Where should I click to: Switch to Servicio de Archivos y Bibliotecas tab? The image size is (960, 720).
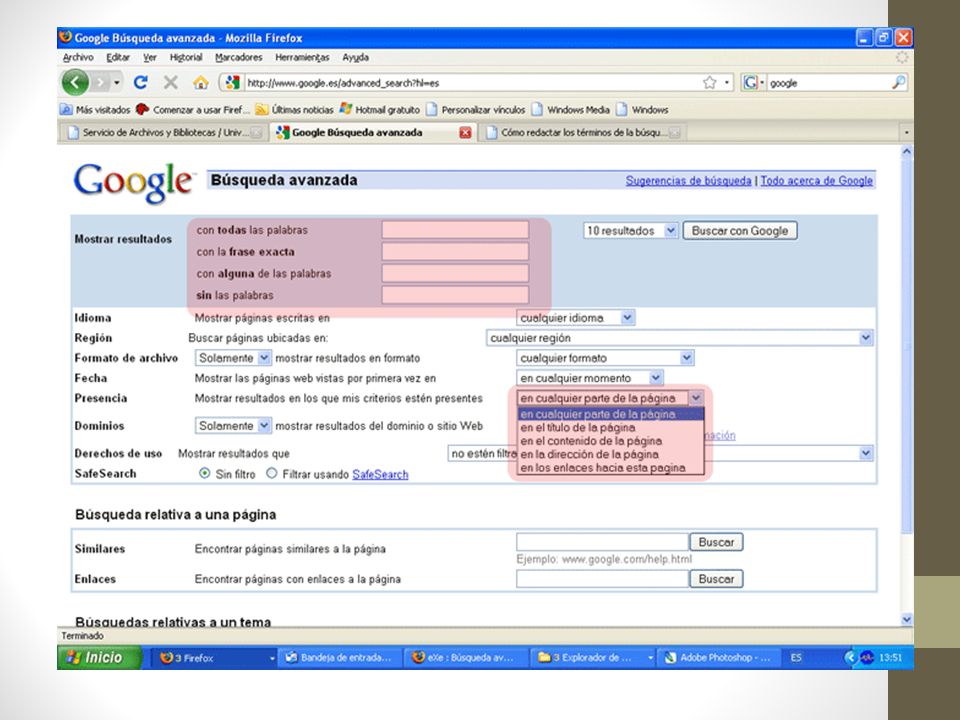coord(164,132)
